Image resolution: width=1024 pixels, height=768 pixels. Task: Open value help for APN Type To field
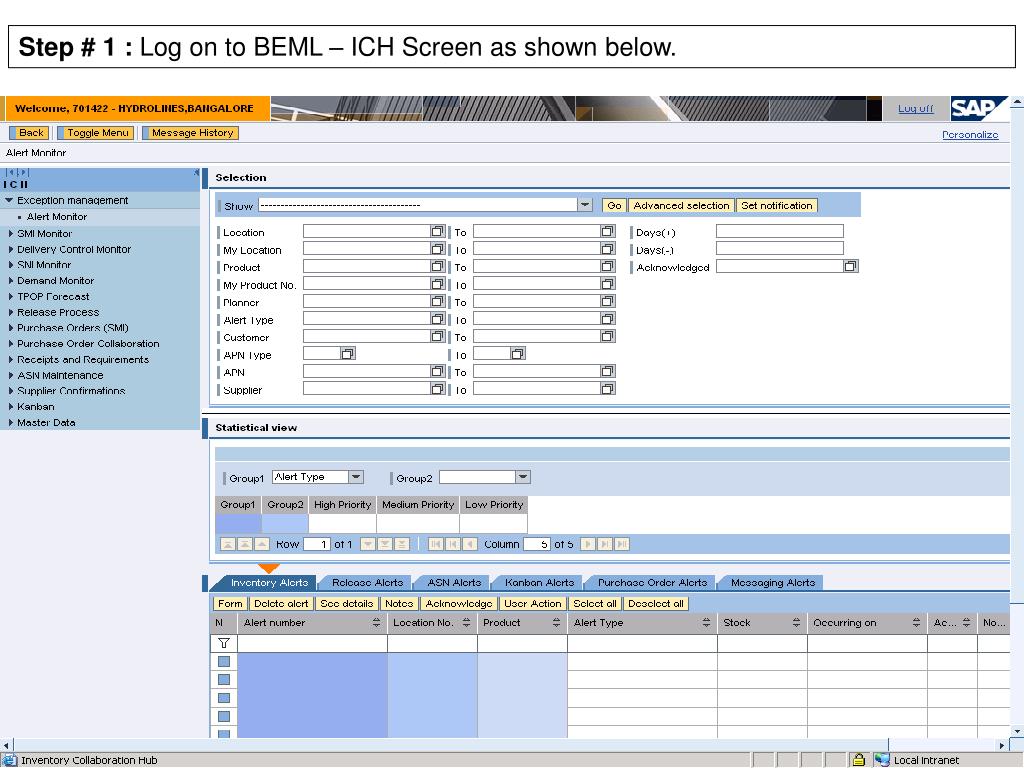click(x=517, y=353)
